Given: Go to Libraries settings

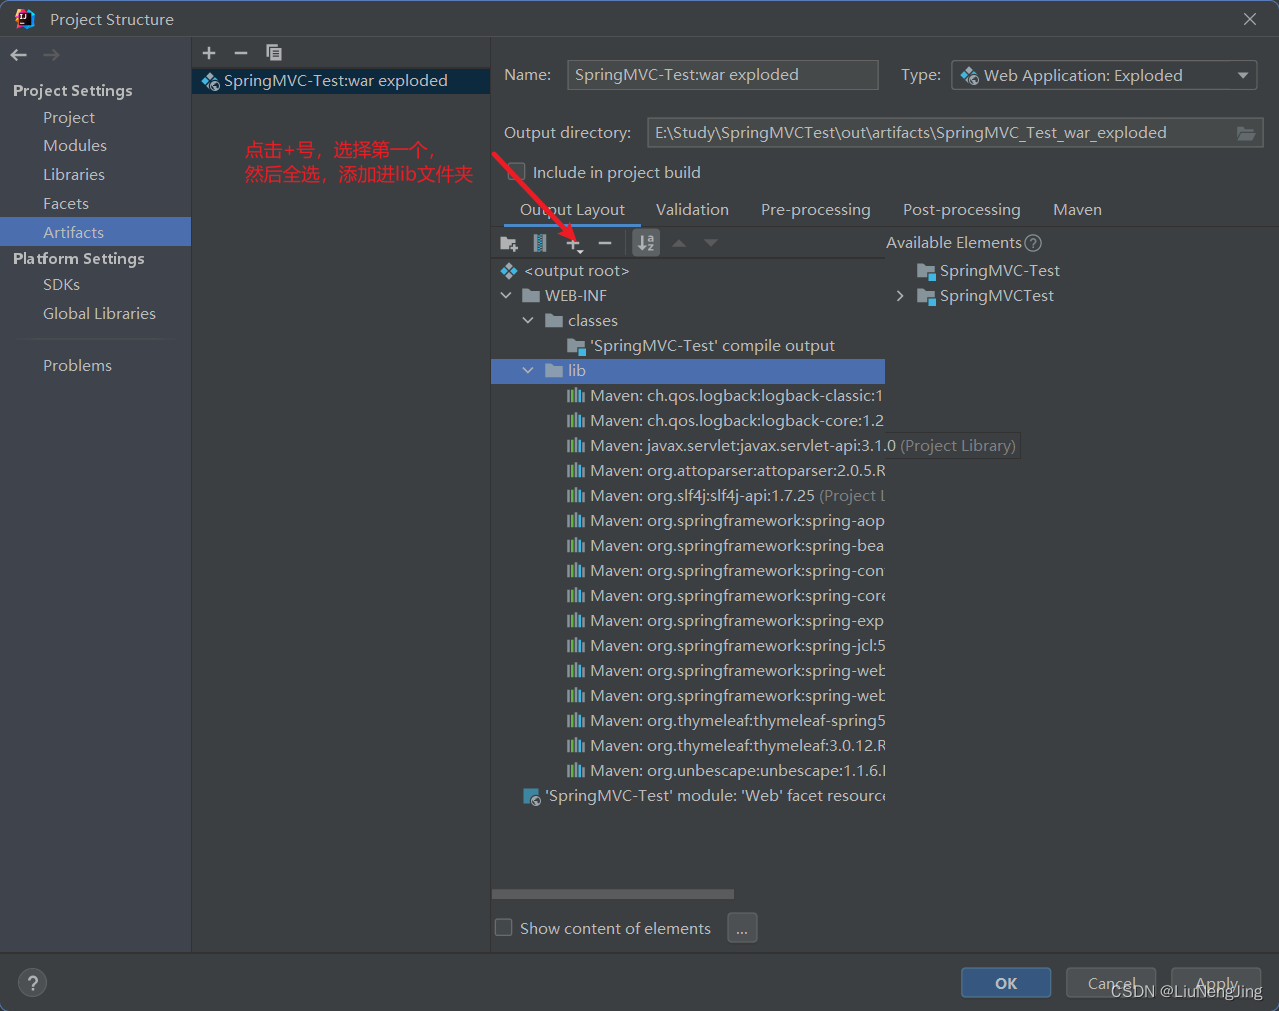Looking at the screenshot, I should (x=74, y=175).
